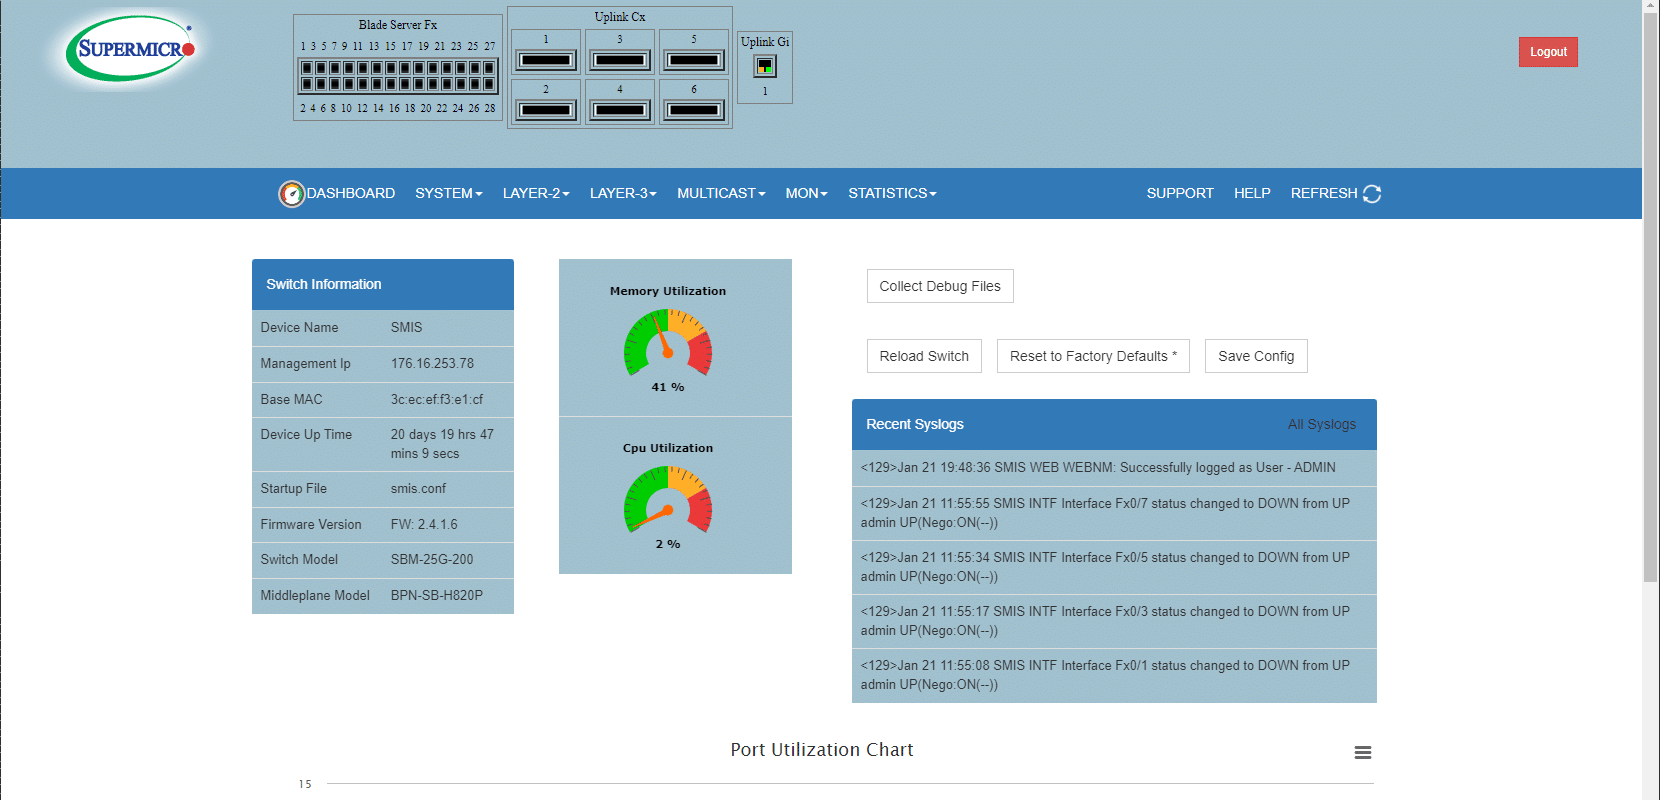Click the Base MAC value 3c:ec:ef:f3:e1:cf
The height and width of the screenshot is (800, 1660).
click(437, 399)
